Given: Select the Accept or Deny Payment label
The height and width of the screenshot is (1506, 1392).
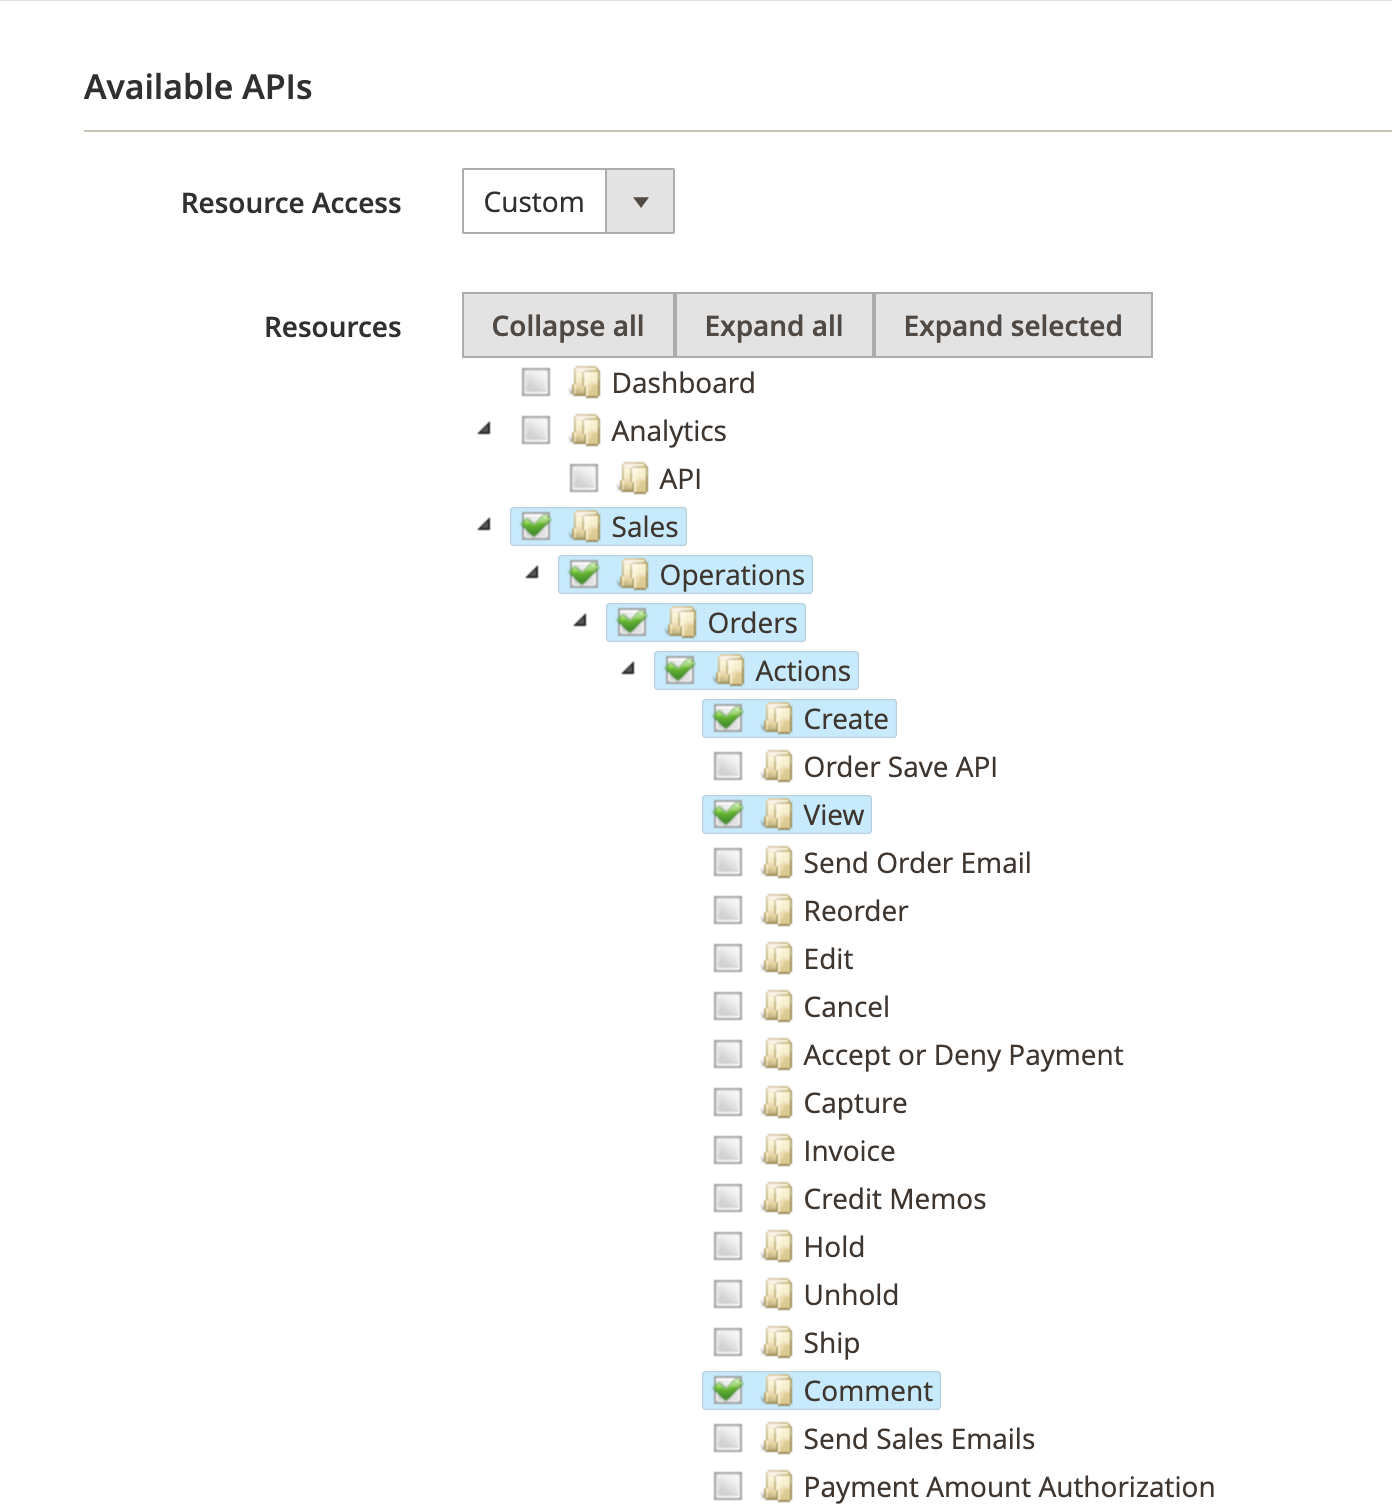Looking at the screenshot, I should point(963,1055).
